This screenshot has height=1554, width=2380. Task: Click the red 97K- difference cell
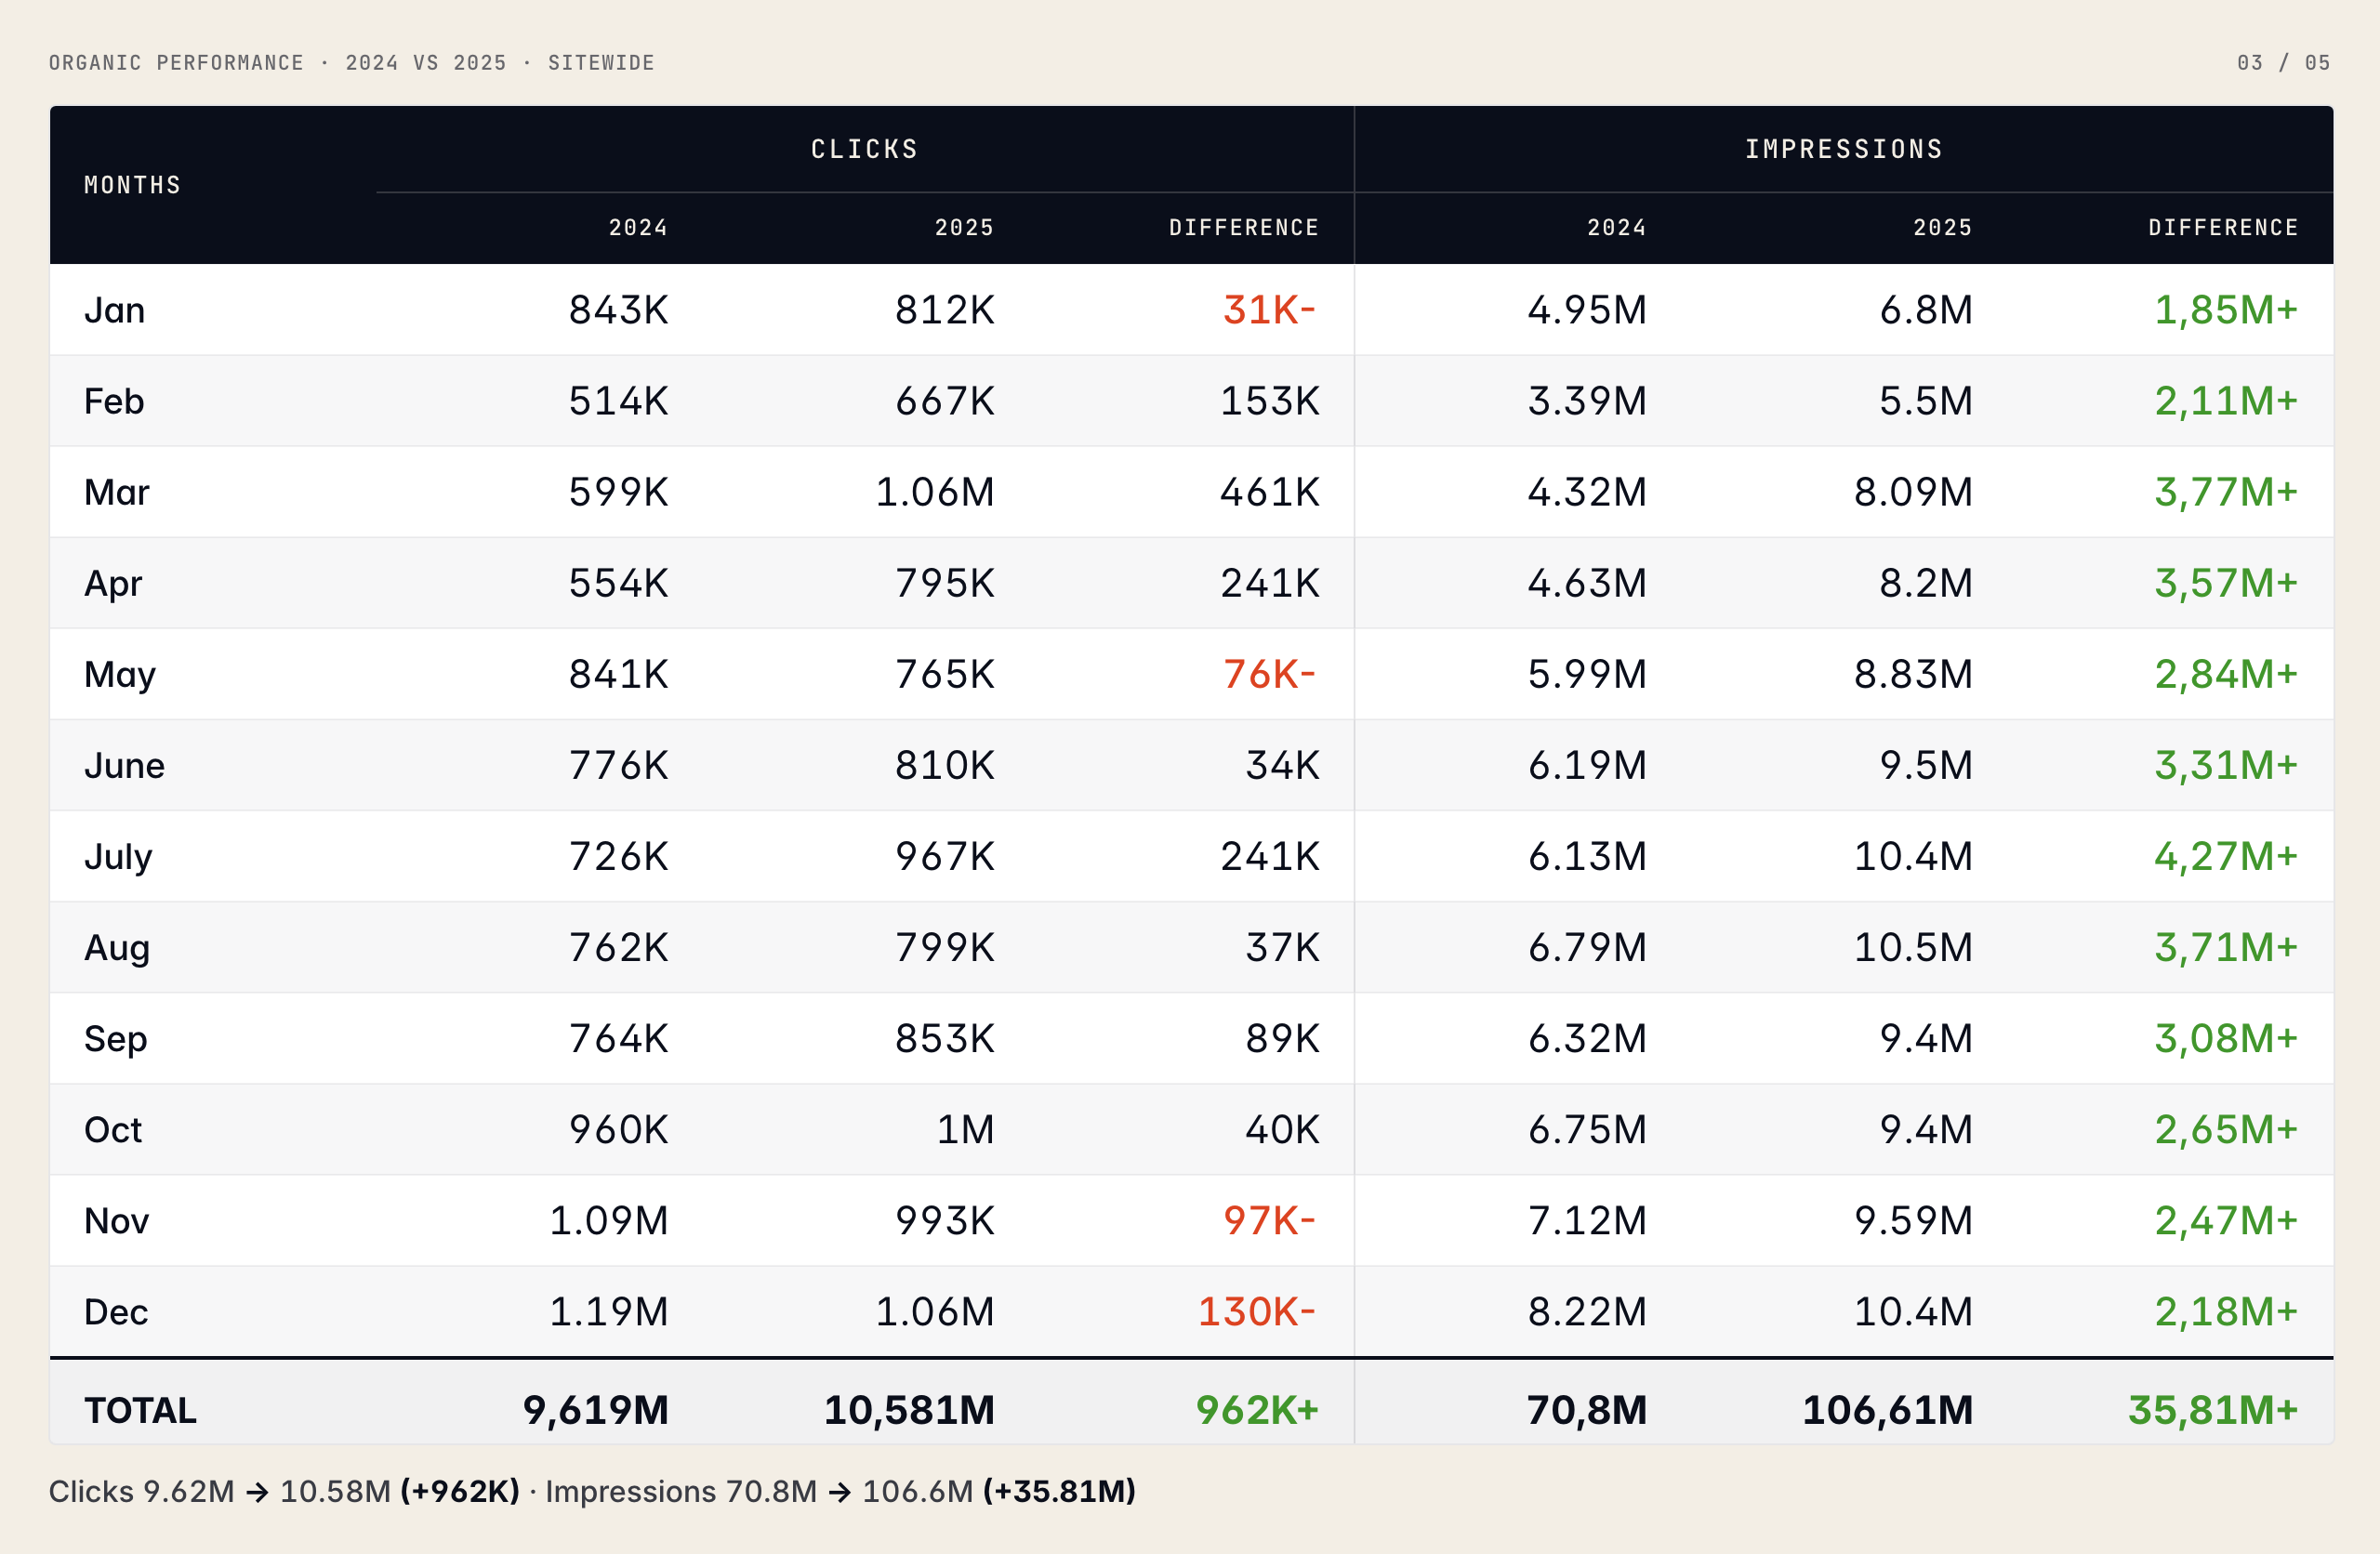[1270, 1220]
